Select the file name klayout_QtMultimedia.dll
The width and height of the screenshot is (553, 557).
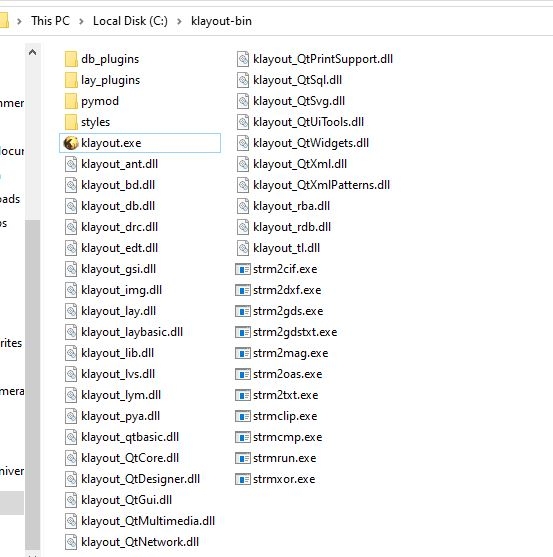coord(148,521)
